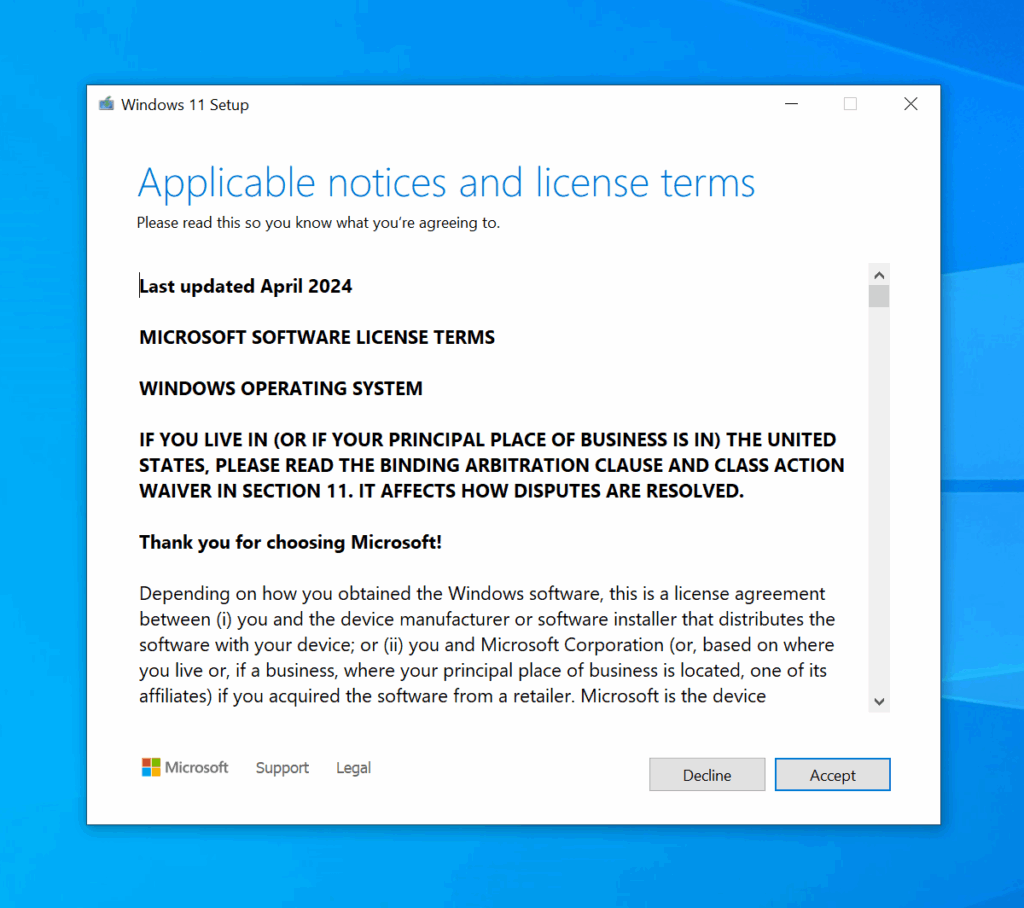Click 'Please read this so you know' subtitle
This screenshot has height=908, width=1024.
click(318, 223)
